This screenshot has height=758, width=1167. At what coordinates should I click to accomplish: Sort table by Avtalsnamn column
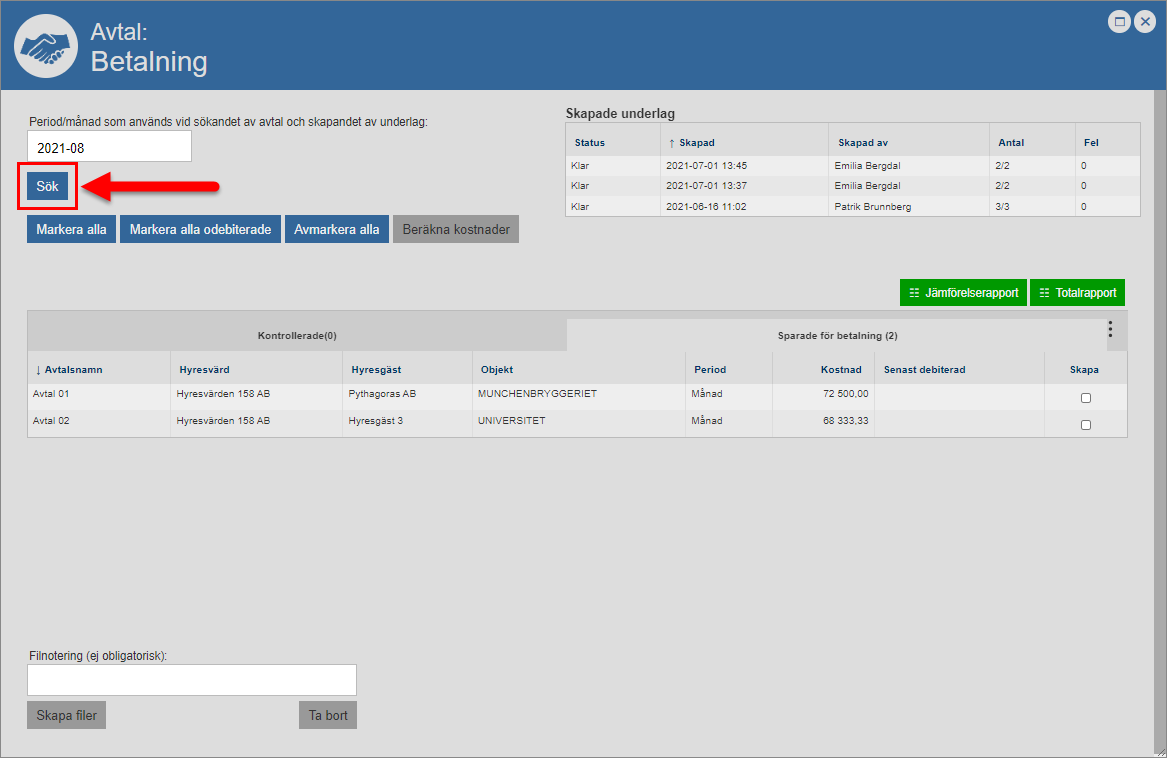(x=73, y=370)
